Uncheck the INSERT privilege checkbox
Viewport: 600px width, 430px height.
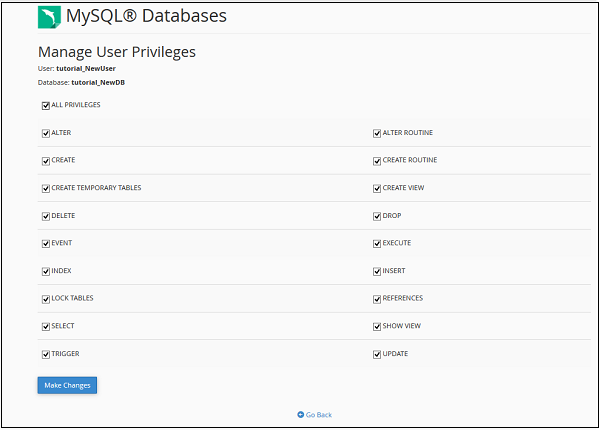[377, 271]
